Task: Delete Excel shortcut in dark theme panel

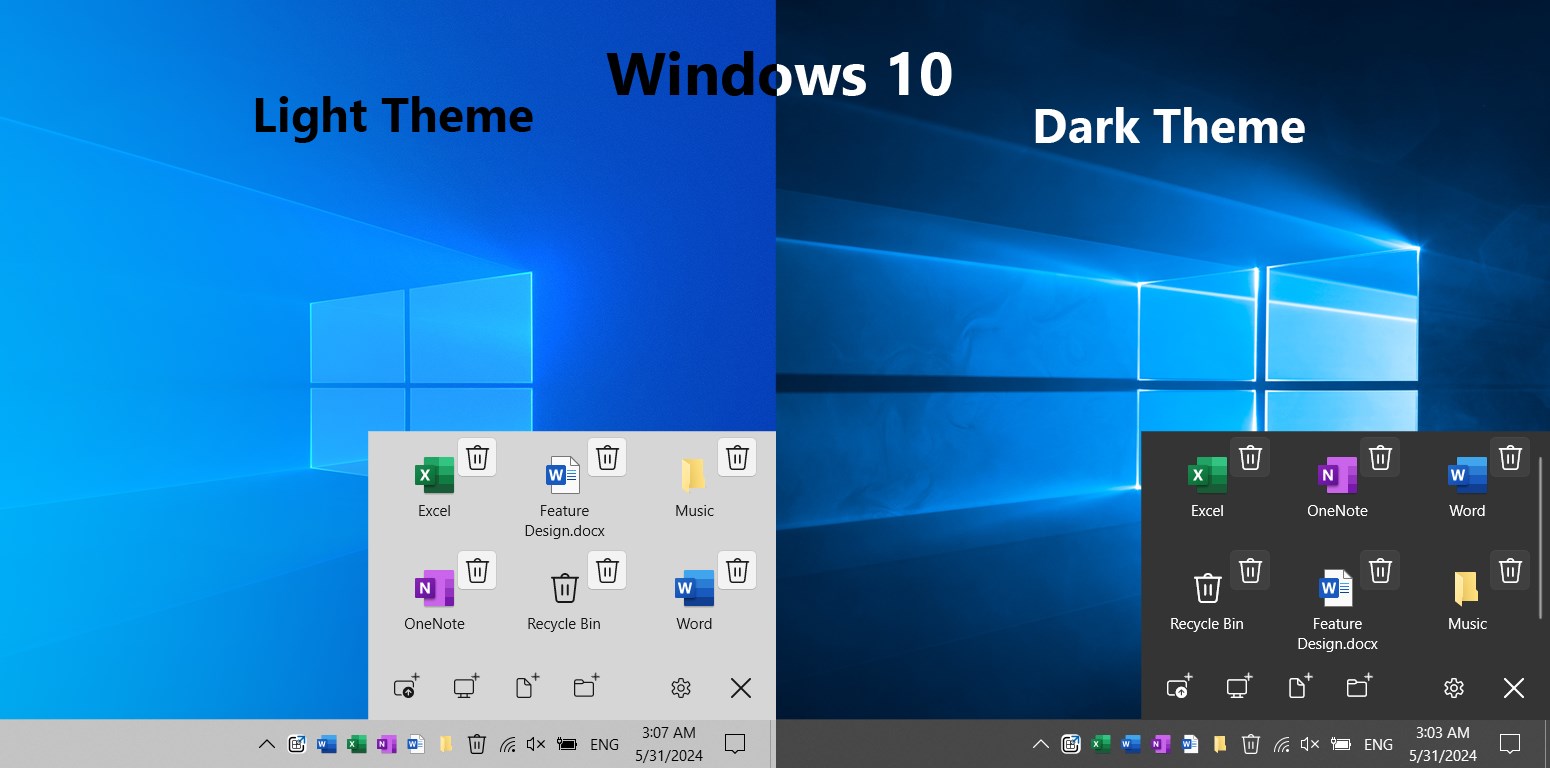Action: coord(1250,457)
